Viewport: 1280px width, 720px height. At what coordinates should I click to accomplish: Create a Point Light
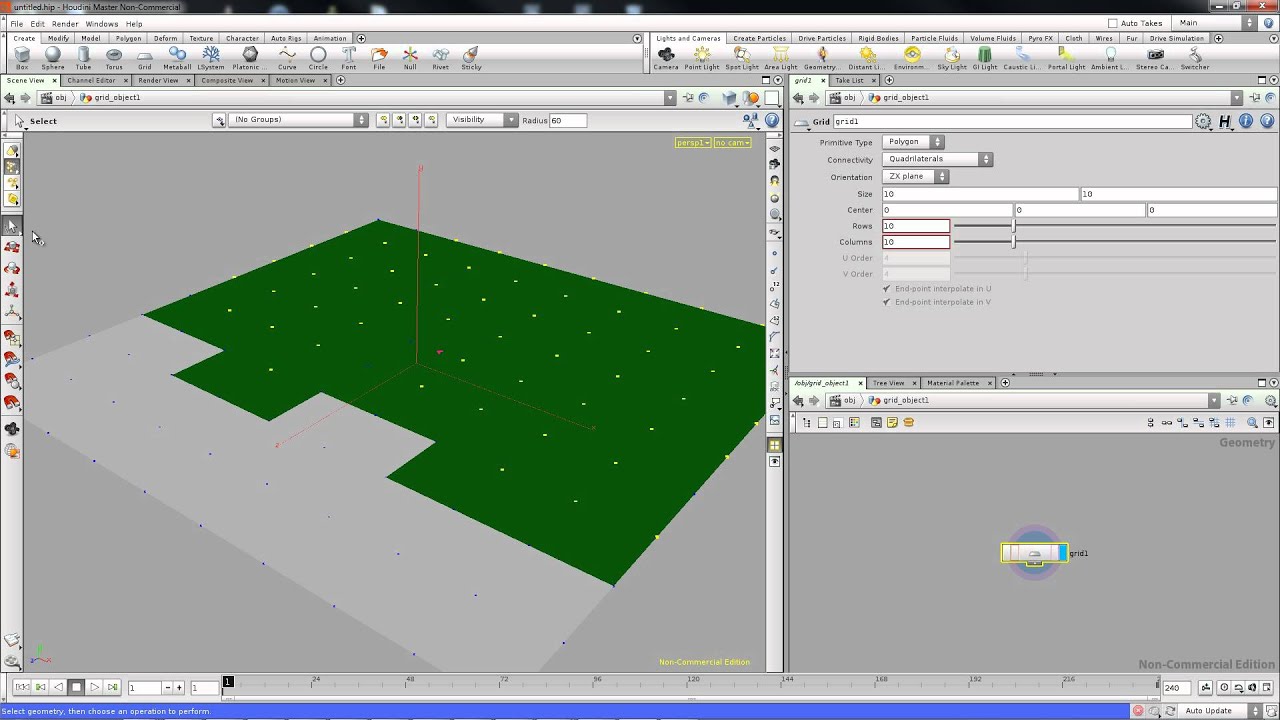coord(702,58)
